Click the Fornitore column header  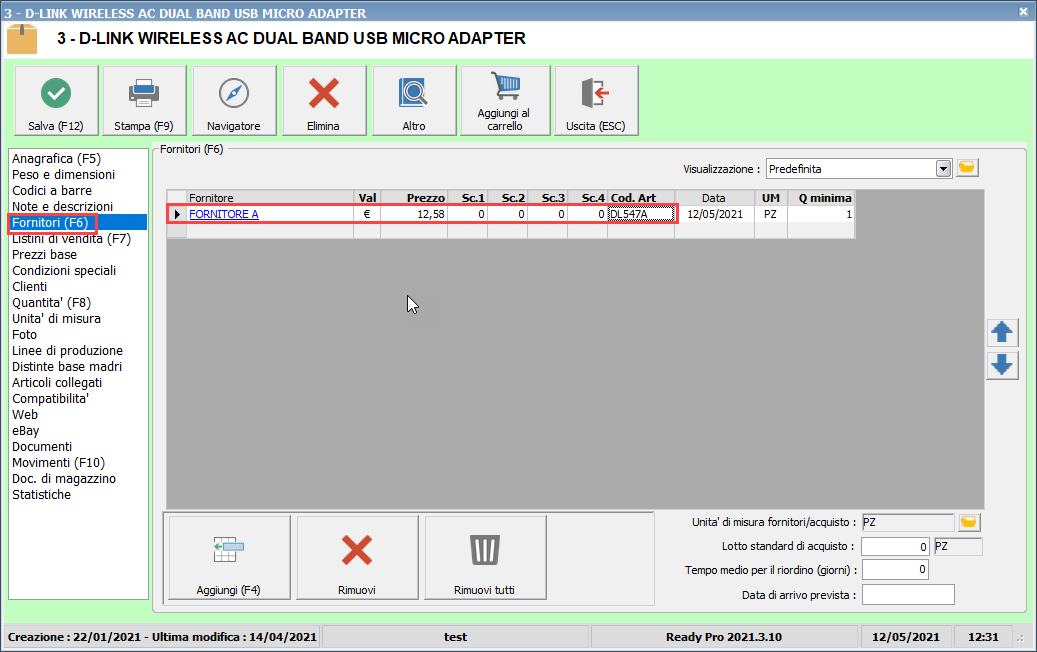pos(270,198)
